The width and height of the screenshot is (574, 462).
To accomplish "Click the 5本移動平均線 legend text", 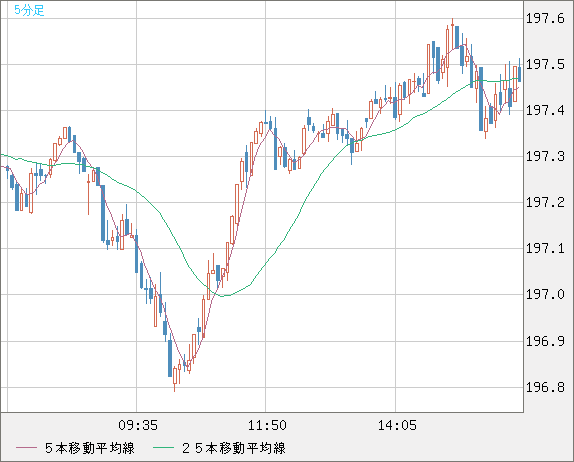I will click(x=90, y=448).
